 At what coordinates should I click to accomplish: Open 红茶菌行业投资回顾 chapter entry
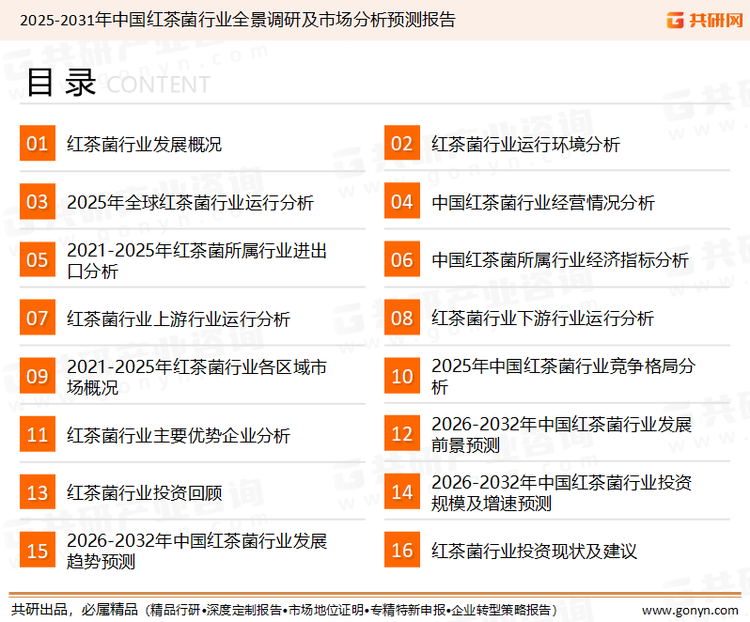[x=144, y=492]
